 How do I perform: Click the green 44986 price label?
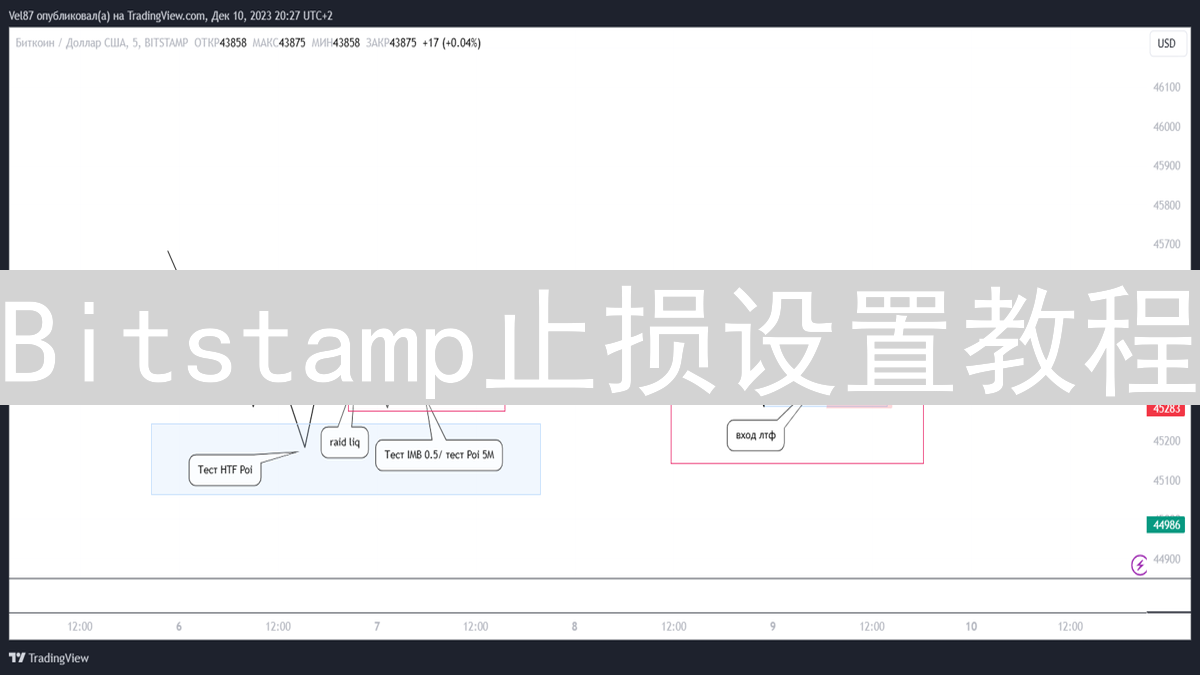pyautogui.click(x=1165, y=525)
